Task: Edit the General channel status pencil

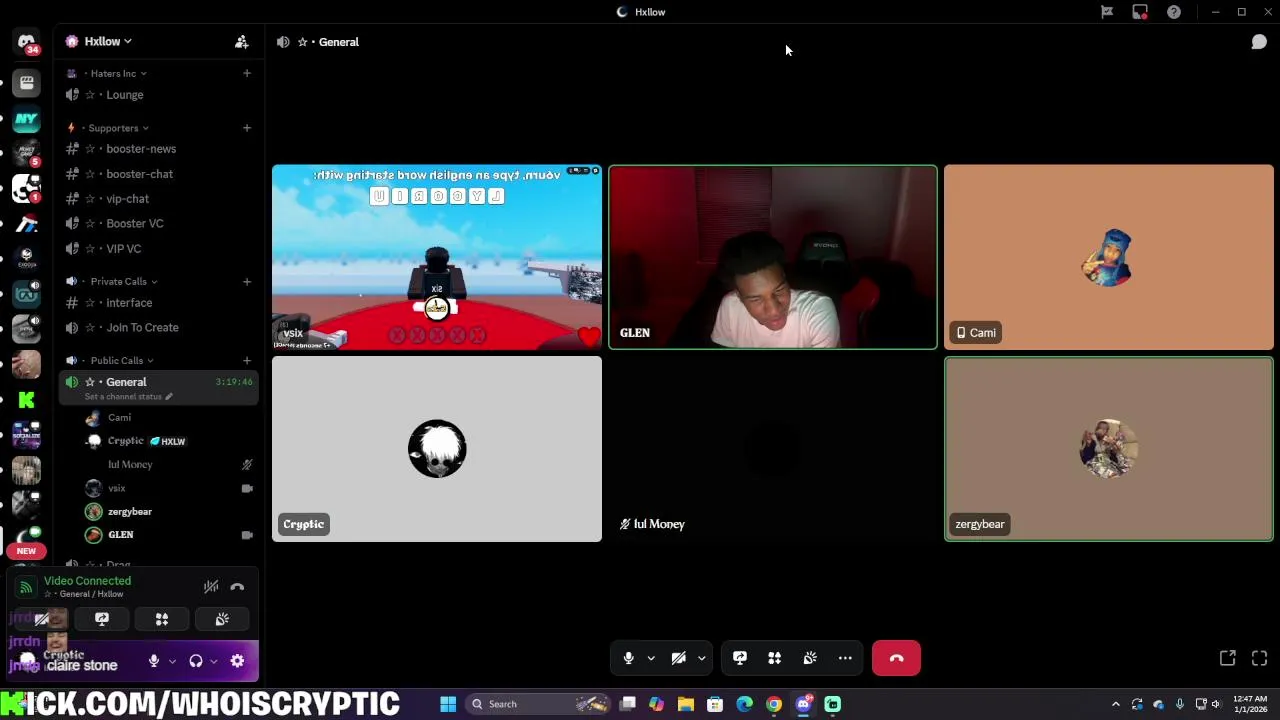Action: tap(169, 397)
